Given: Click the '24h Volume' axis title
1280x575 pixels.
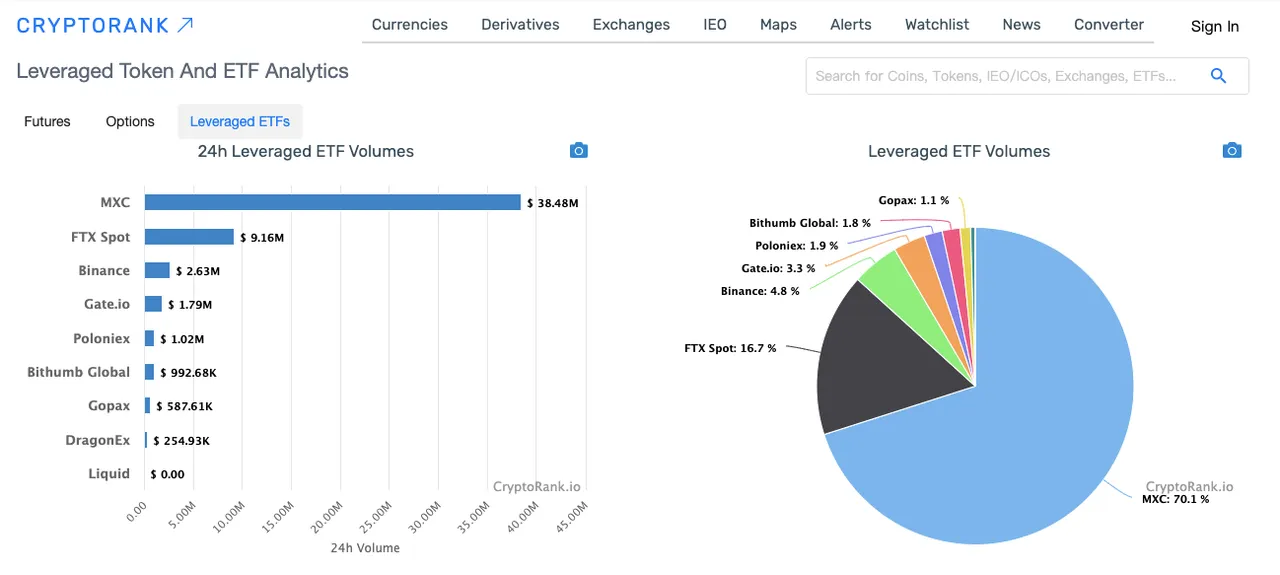Looking at the screenshot, I should [365, 548].
